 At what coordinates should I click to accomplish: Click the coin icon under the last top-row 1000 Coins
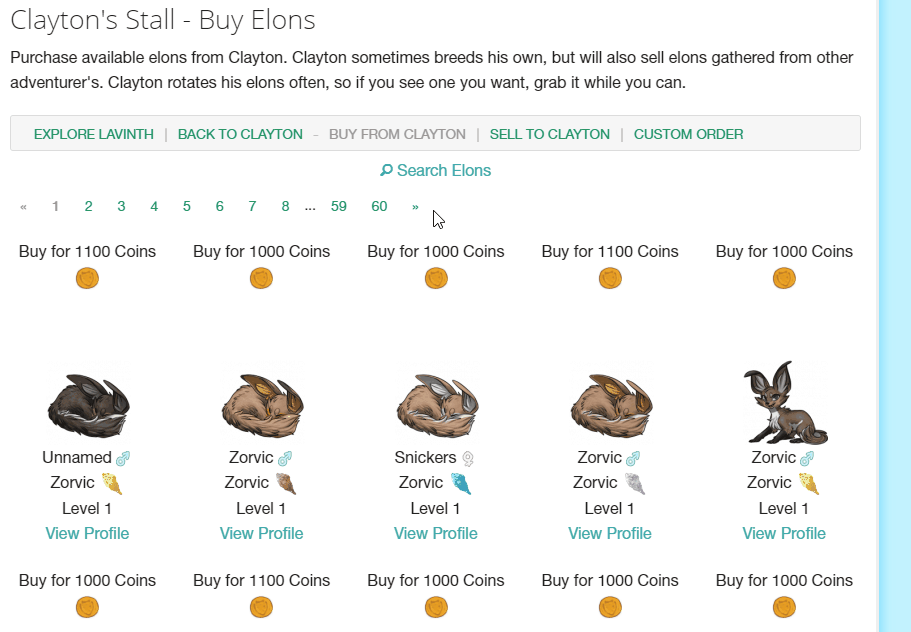click(784, 278)
